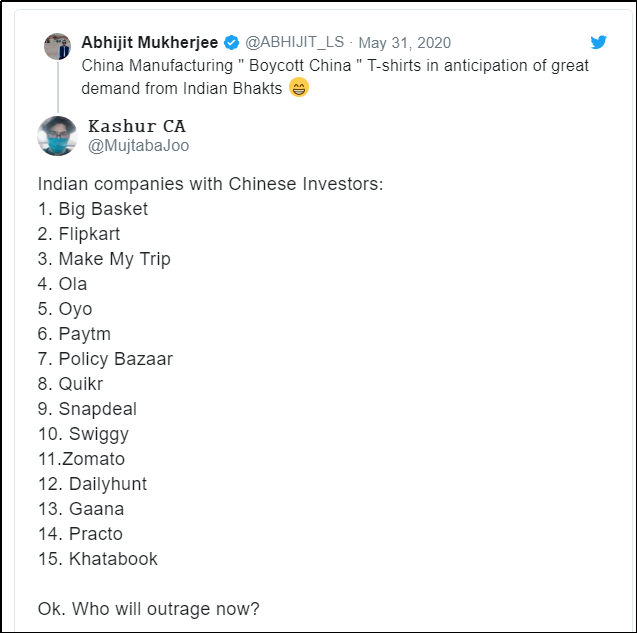Click the Twitter bird logo
This screenshot has width=637, height=633.
point(599,42)
